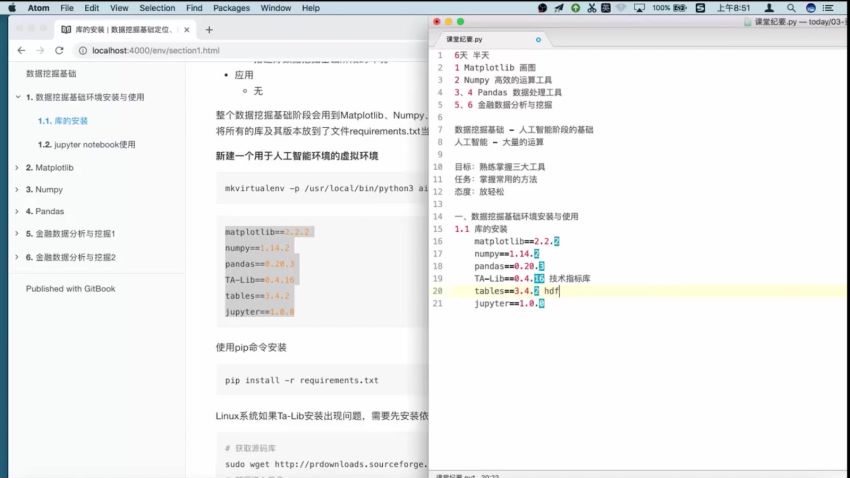Click the paper plane menu bar icon

click(559, 8)
